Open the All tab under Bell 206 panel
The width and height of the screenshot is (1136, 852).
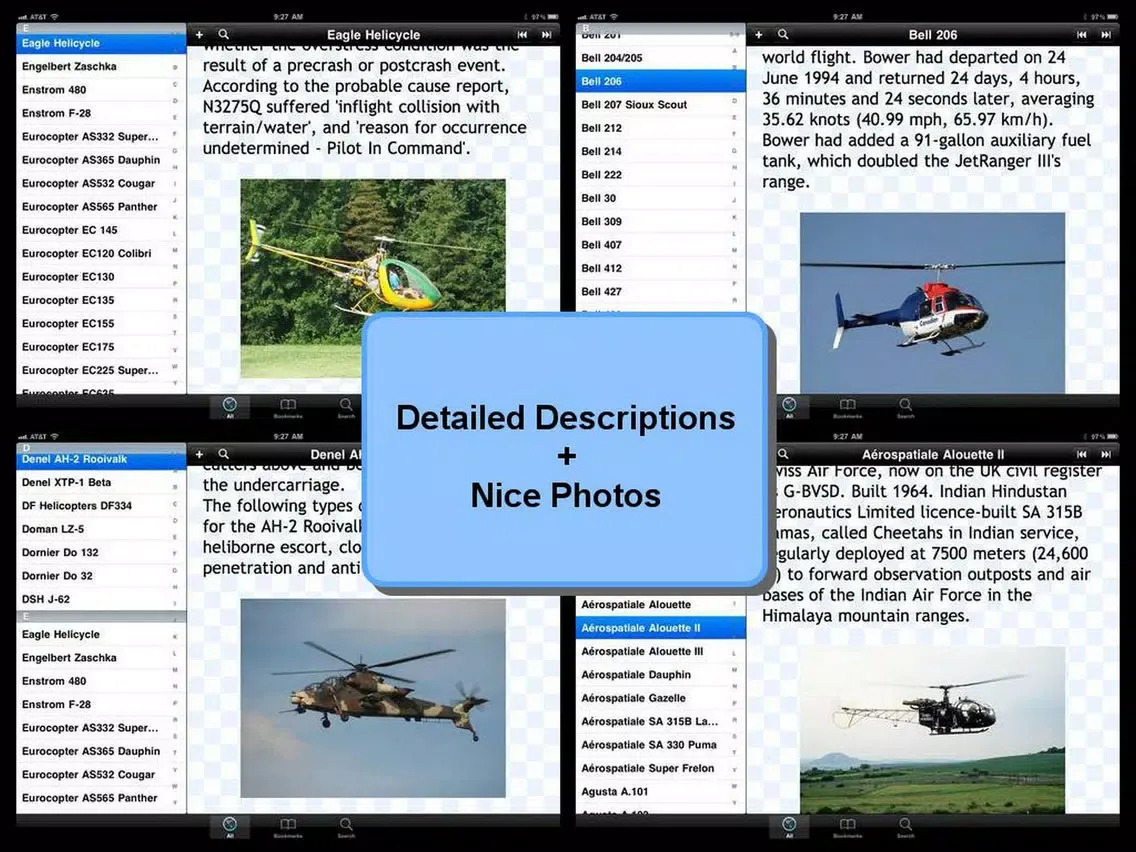[789, 407]
